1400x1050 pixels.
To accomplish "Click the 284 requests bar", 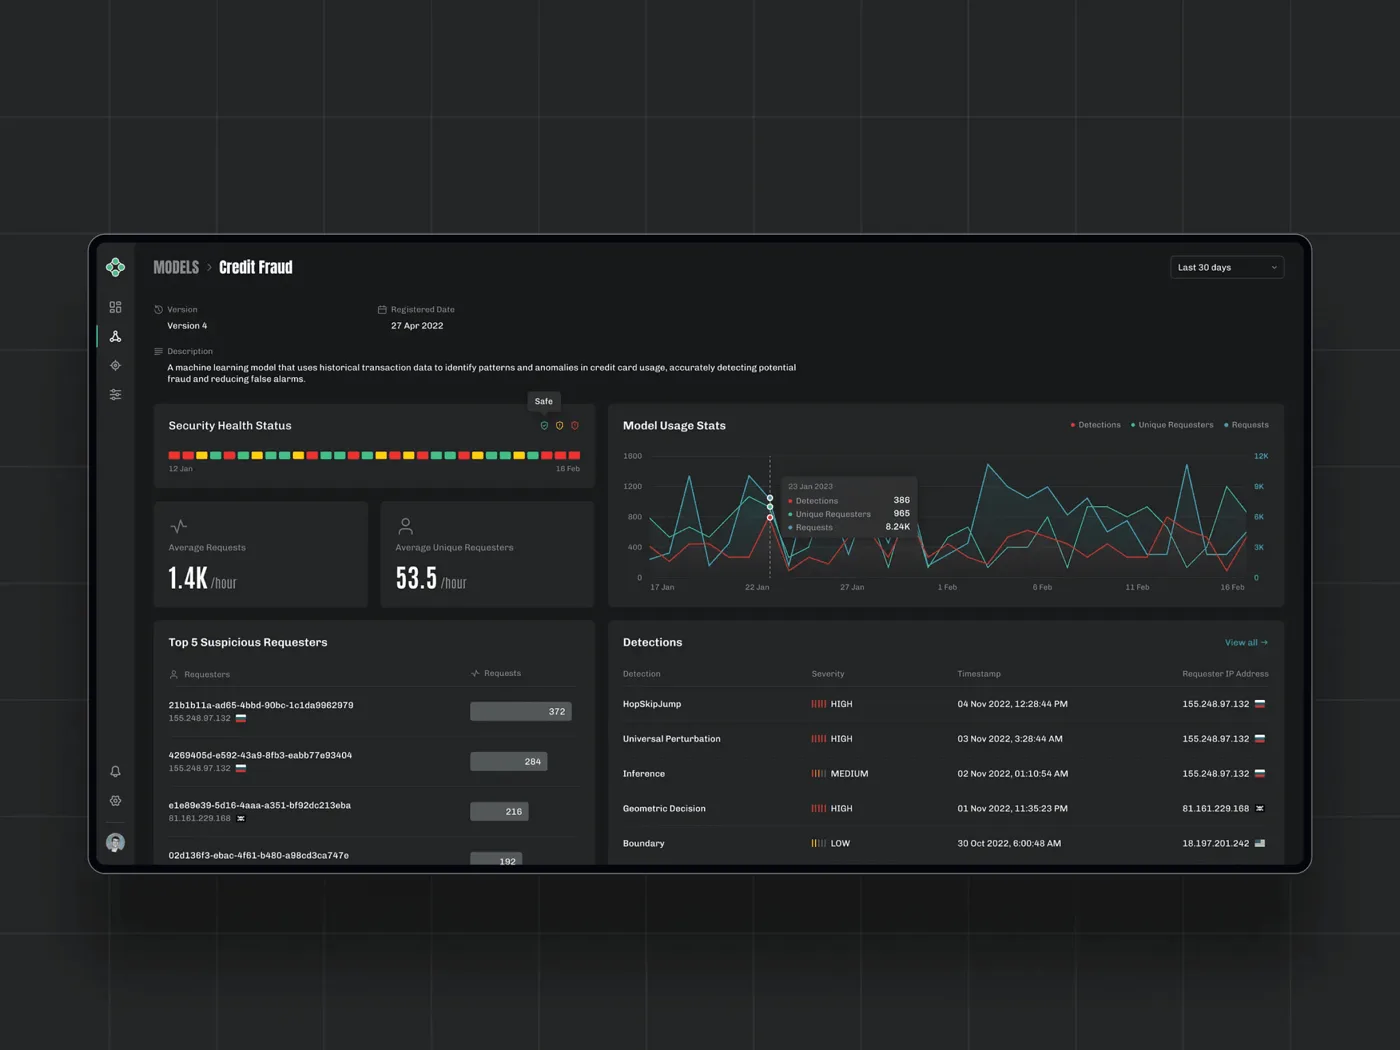I will (x=509, y=761).
